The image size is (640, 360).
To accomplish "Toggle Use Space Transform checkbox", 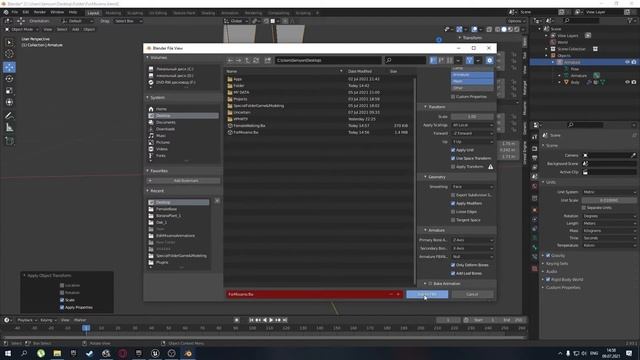I will pos(453,158).
